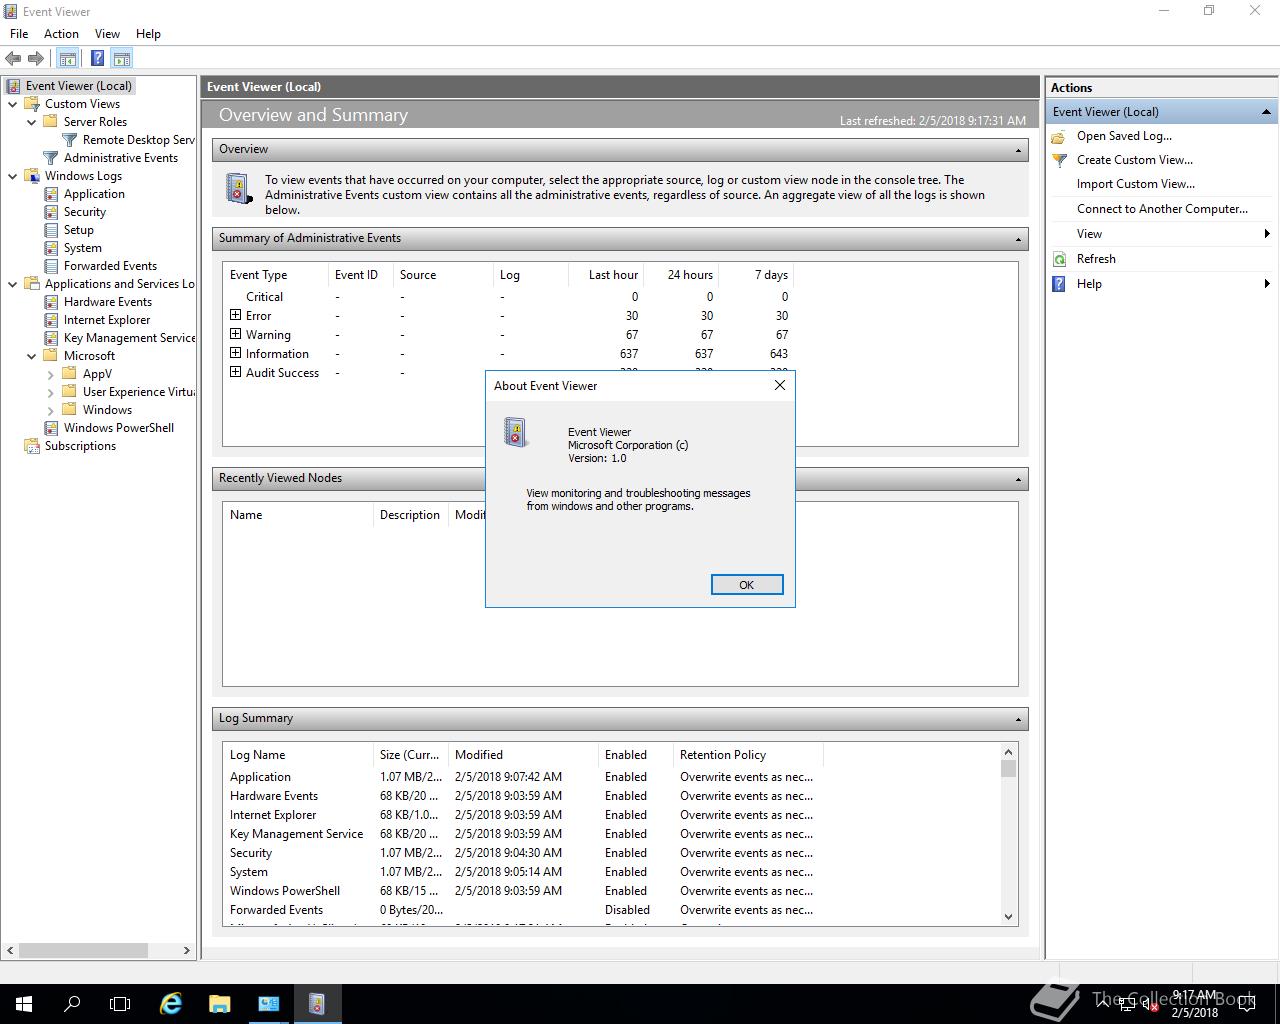
Task: Expand the Windows folder node
Action: click(51, 410)
